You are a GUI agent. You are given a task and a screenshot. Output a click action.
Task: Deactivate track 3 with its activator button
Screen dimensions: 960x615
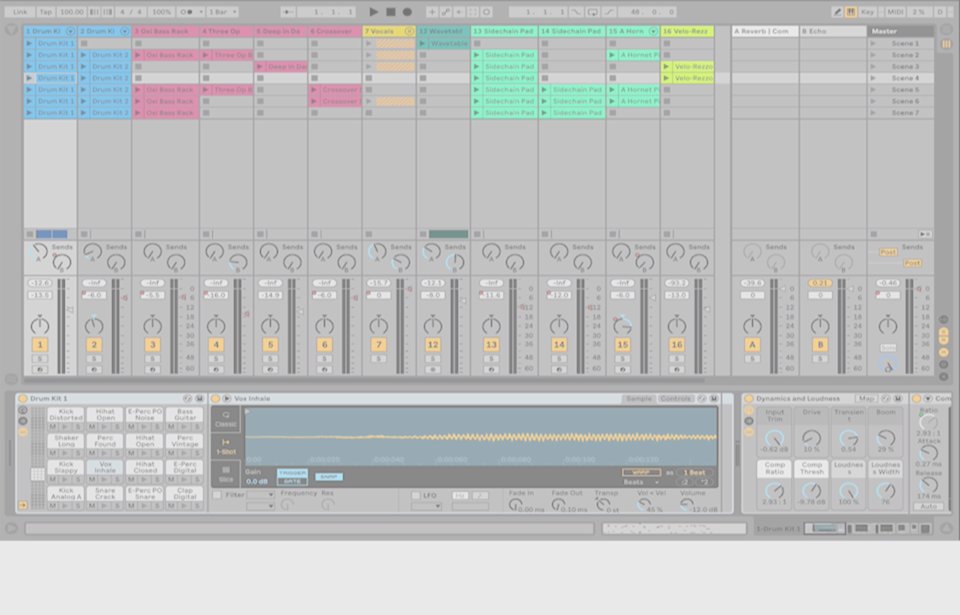[x=152, y=345]
